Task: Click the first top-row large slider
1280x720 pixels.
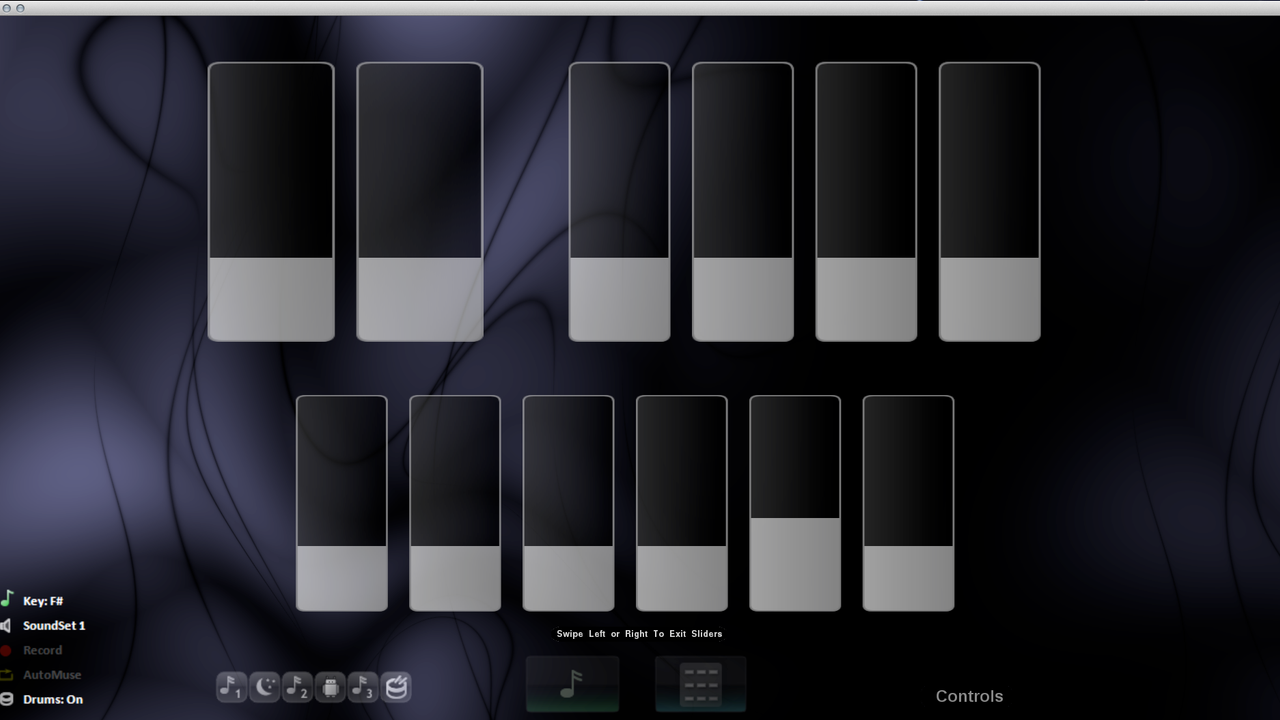Action: pyautogui.click(x=271, y=202)
